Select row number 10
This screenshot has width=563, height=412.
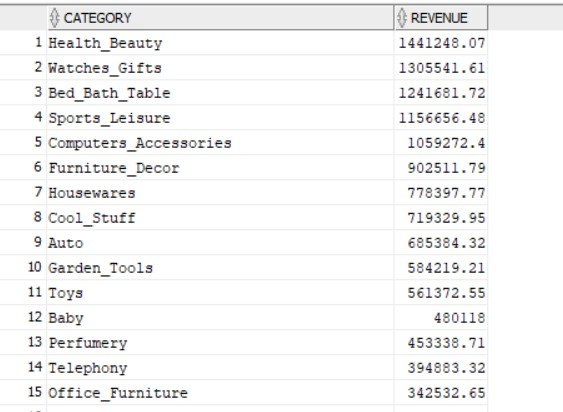[x=35, y=267]
